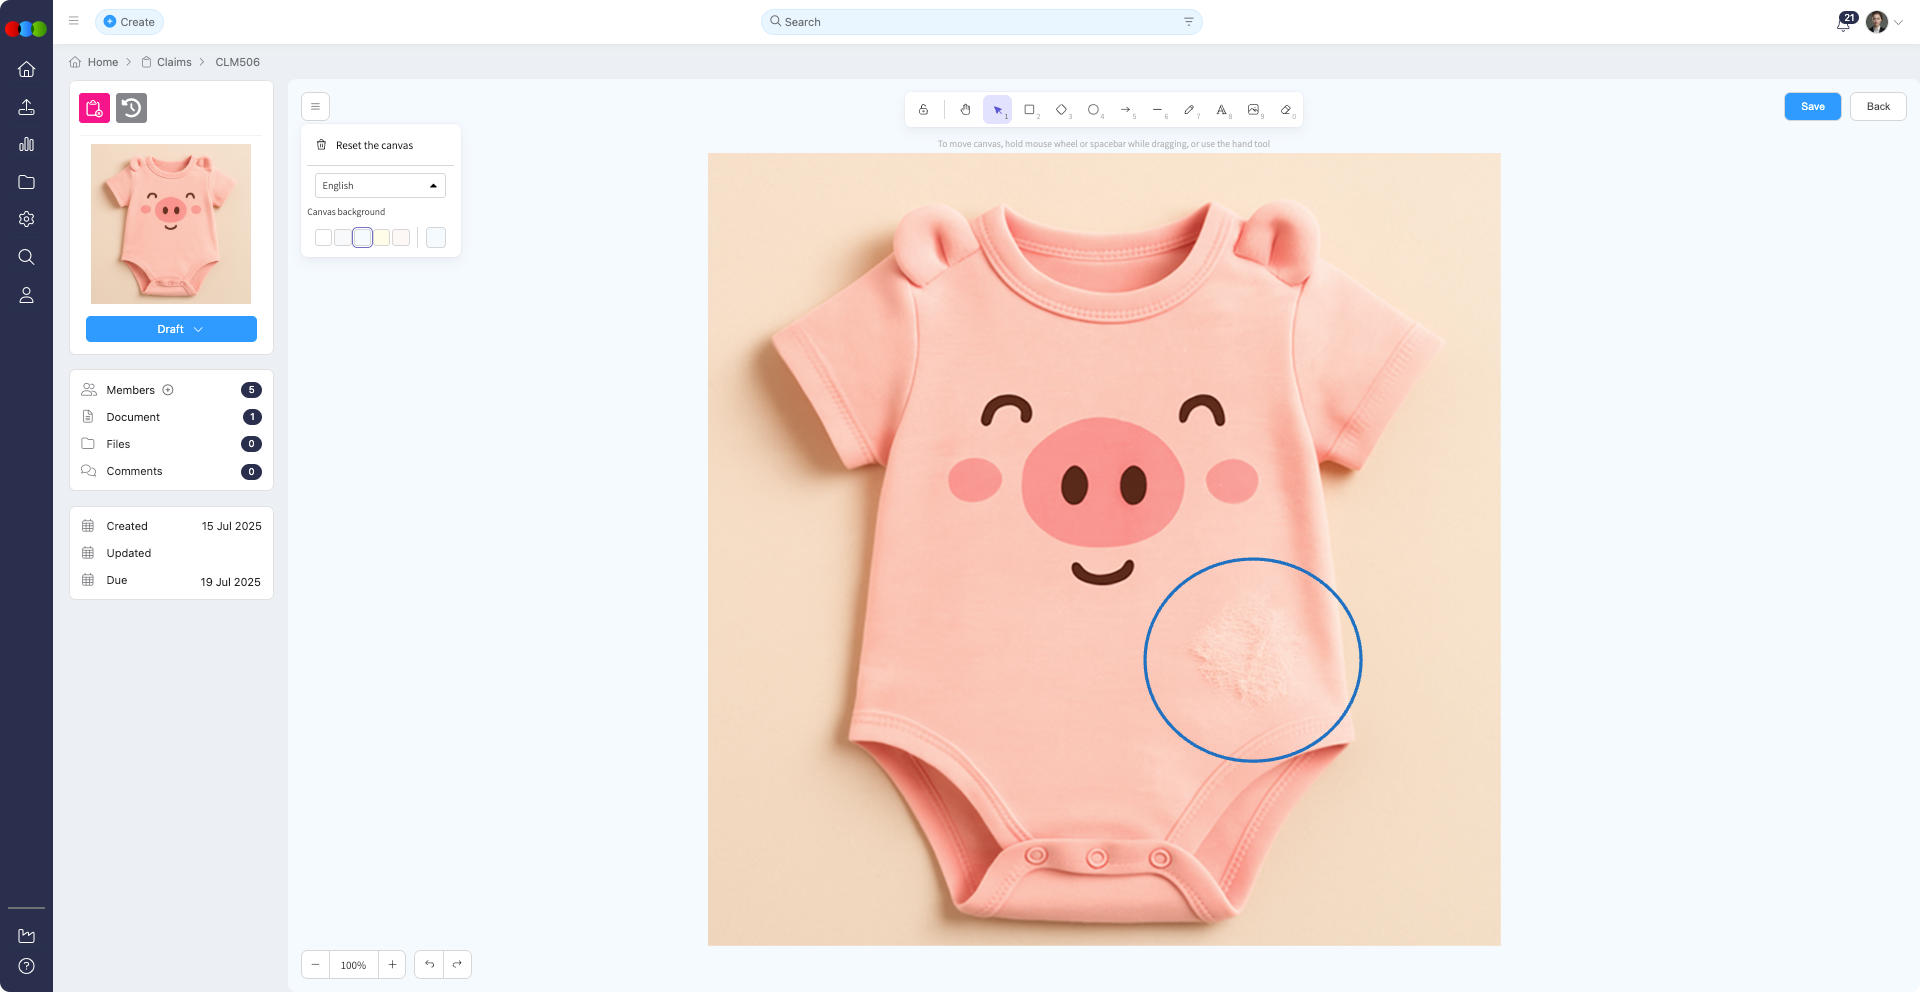Screen dimensions: 1920x992
Task: Pick the Diamond shape tool
Action: pyautogui.click(x=1061, y=110)
